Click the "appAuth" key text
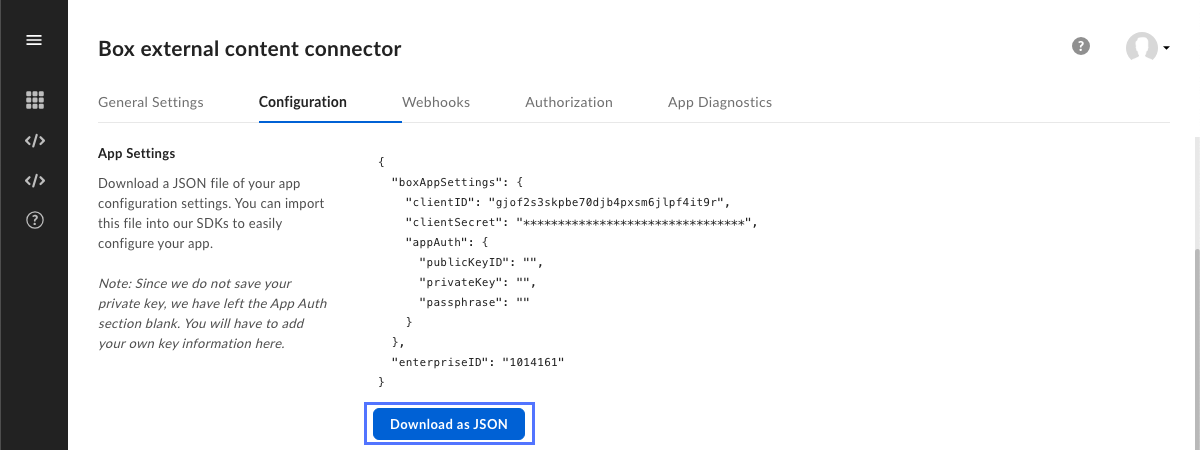This screenshot has height=450, width=1200. click(x=437, y=242)
